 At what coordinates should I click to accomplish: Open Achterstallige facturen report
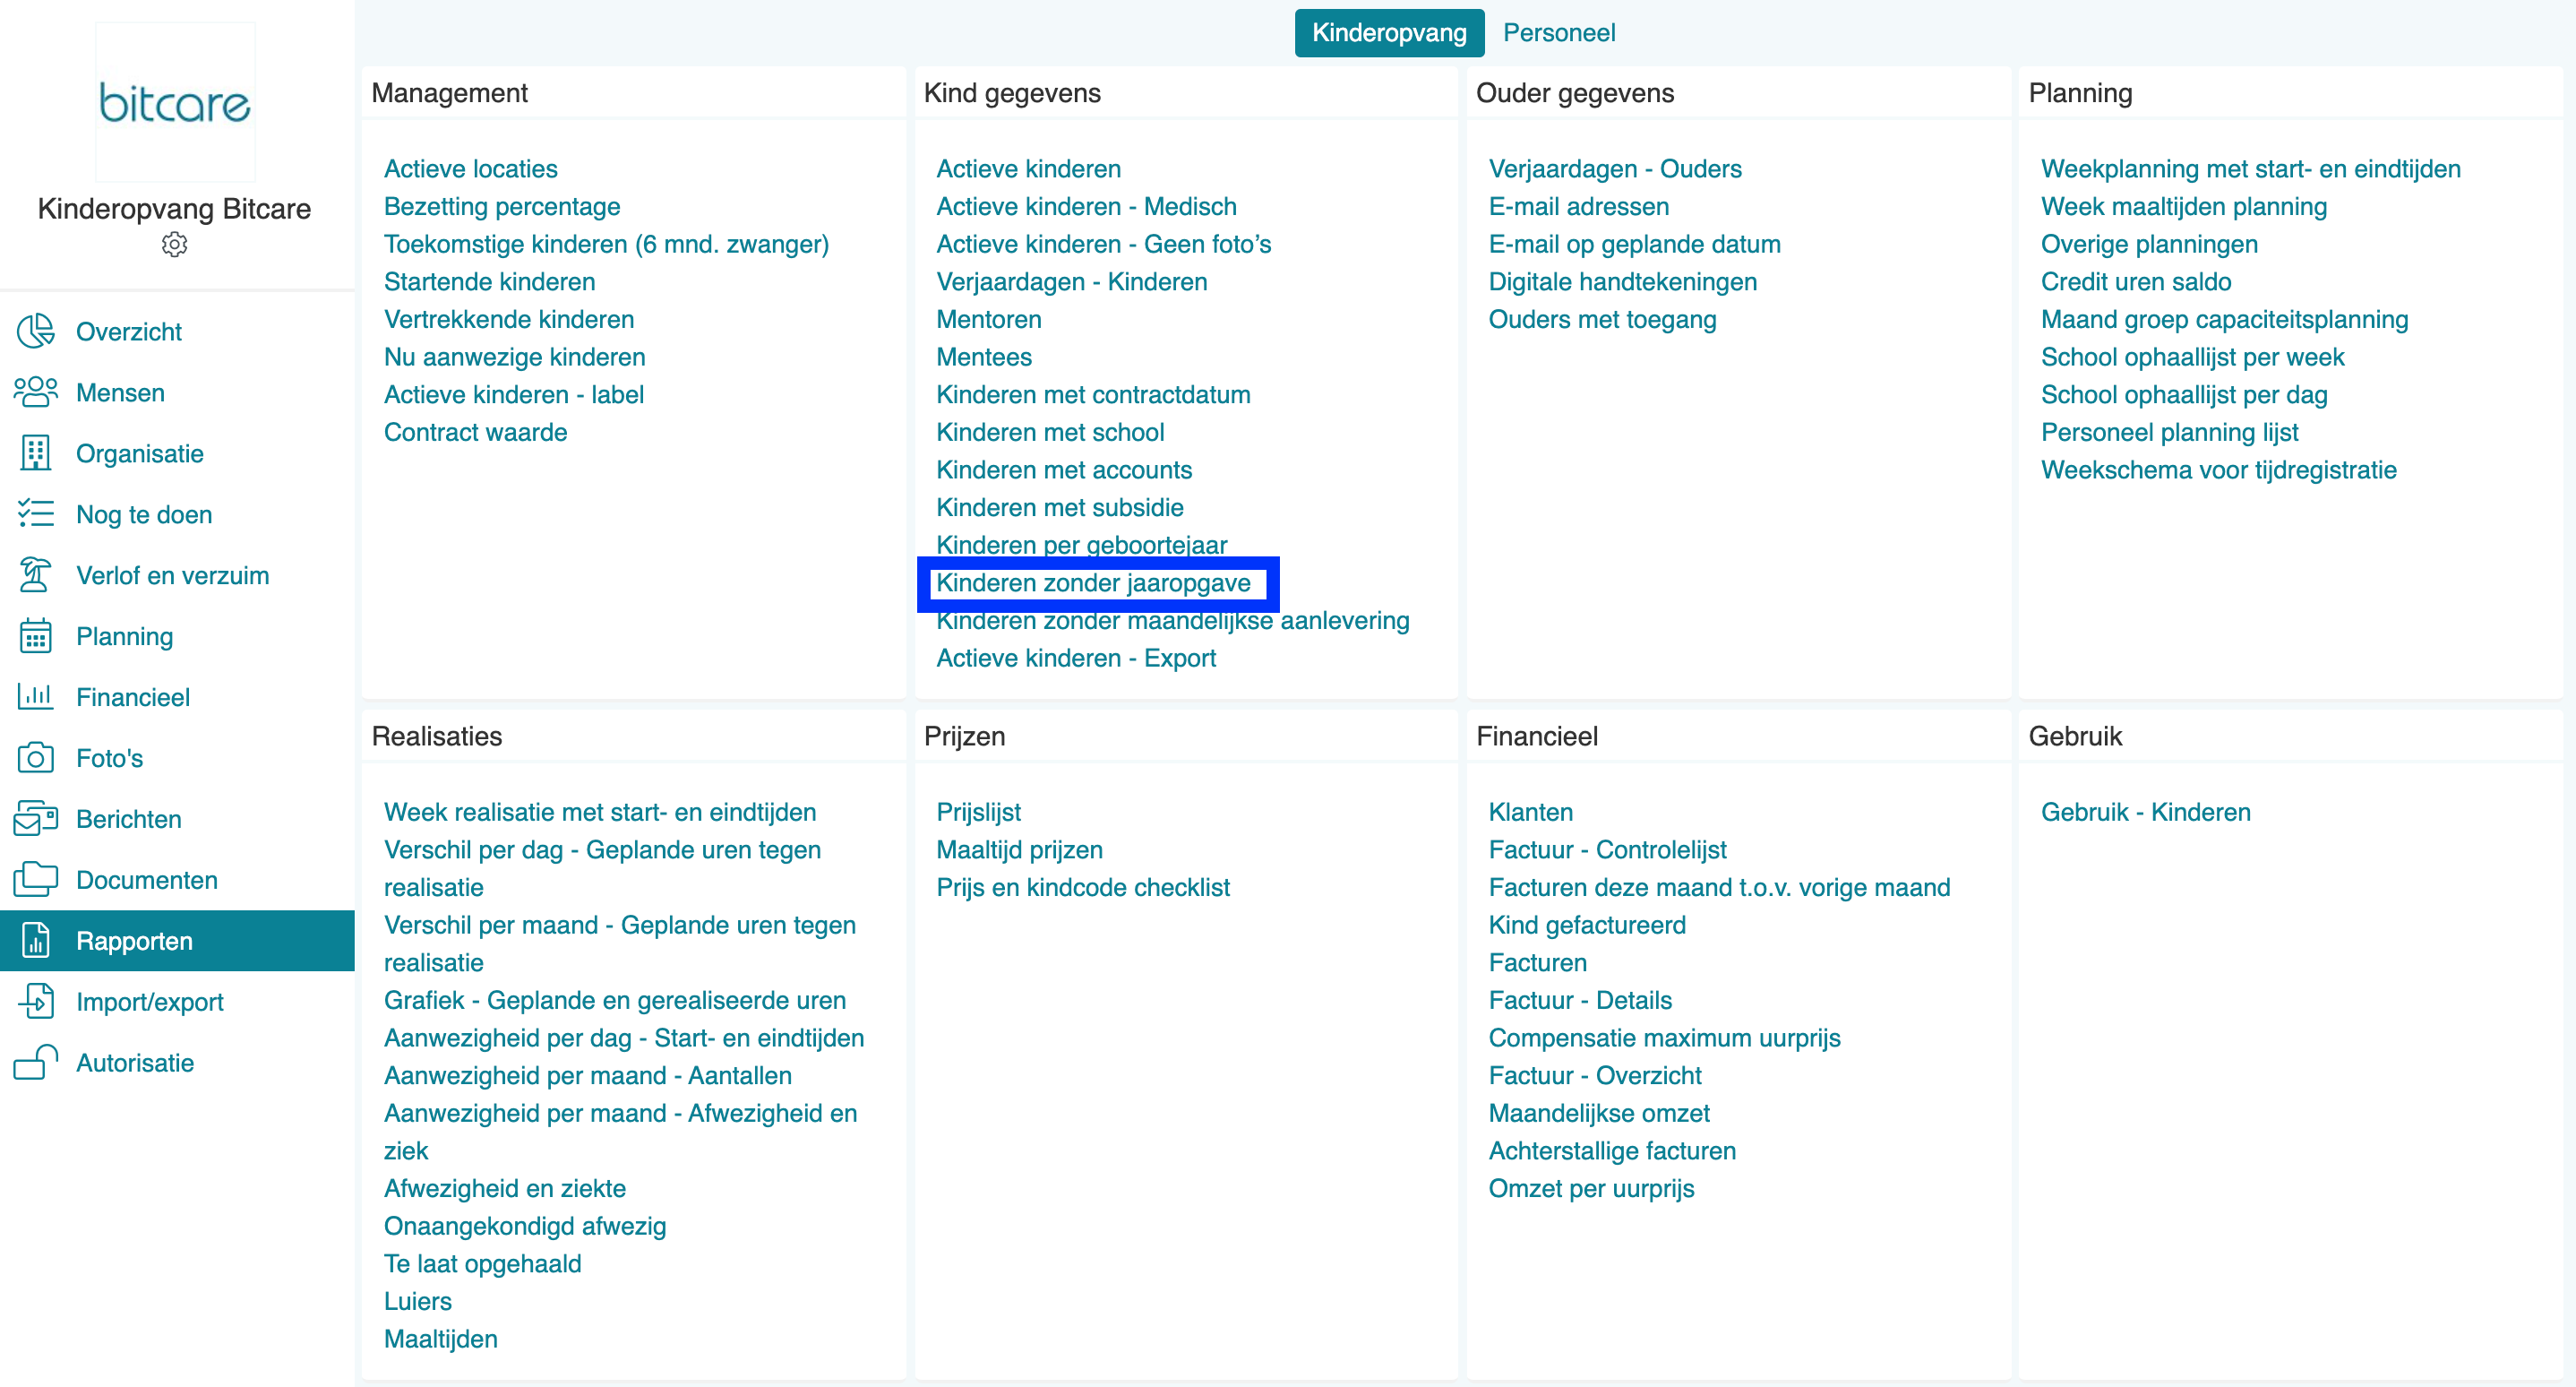click(x=1612, y=1151)
